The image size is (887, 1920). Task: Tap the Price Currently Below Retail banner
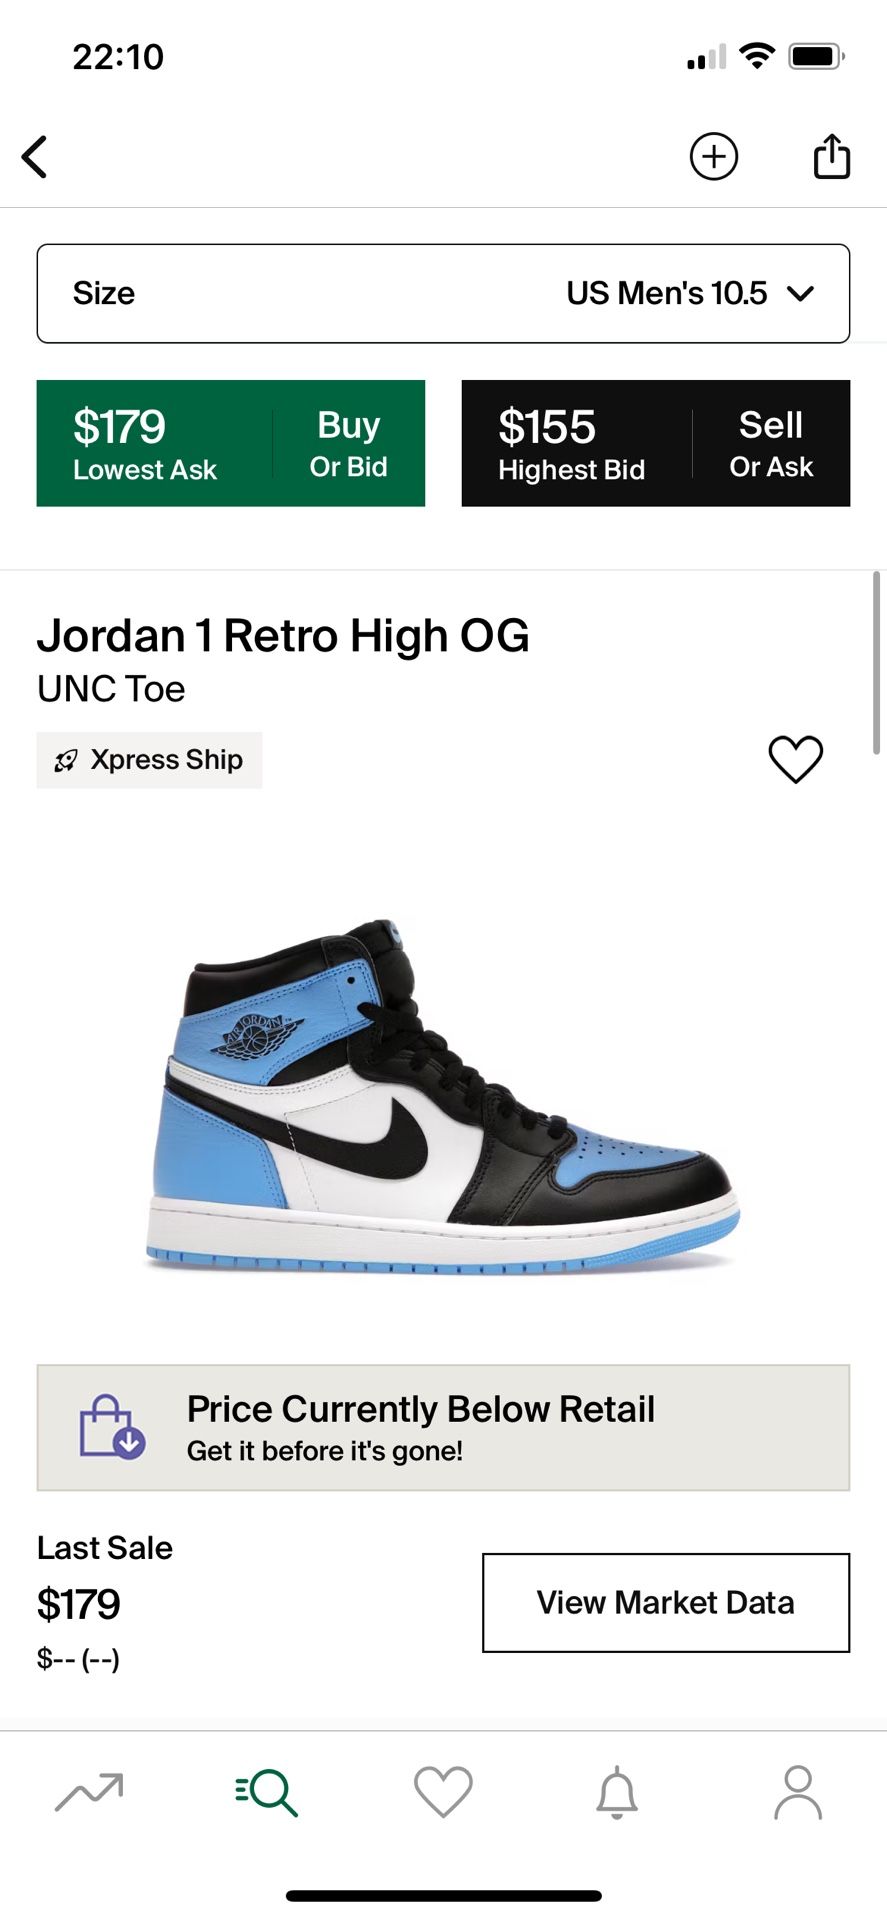coord(443,1427)
